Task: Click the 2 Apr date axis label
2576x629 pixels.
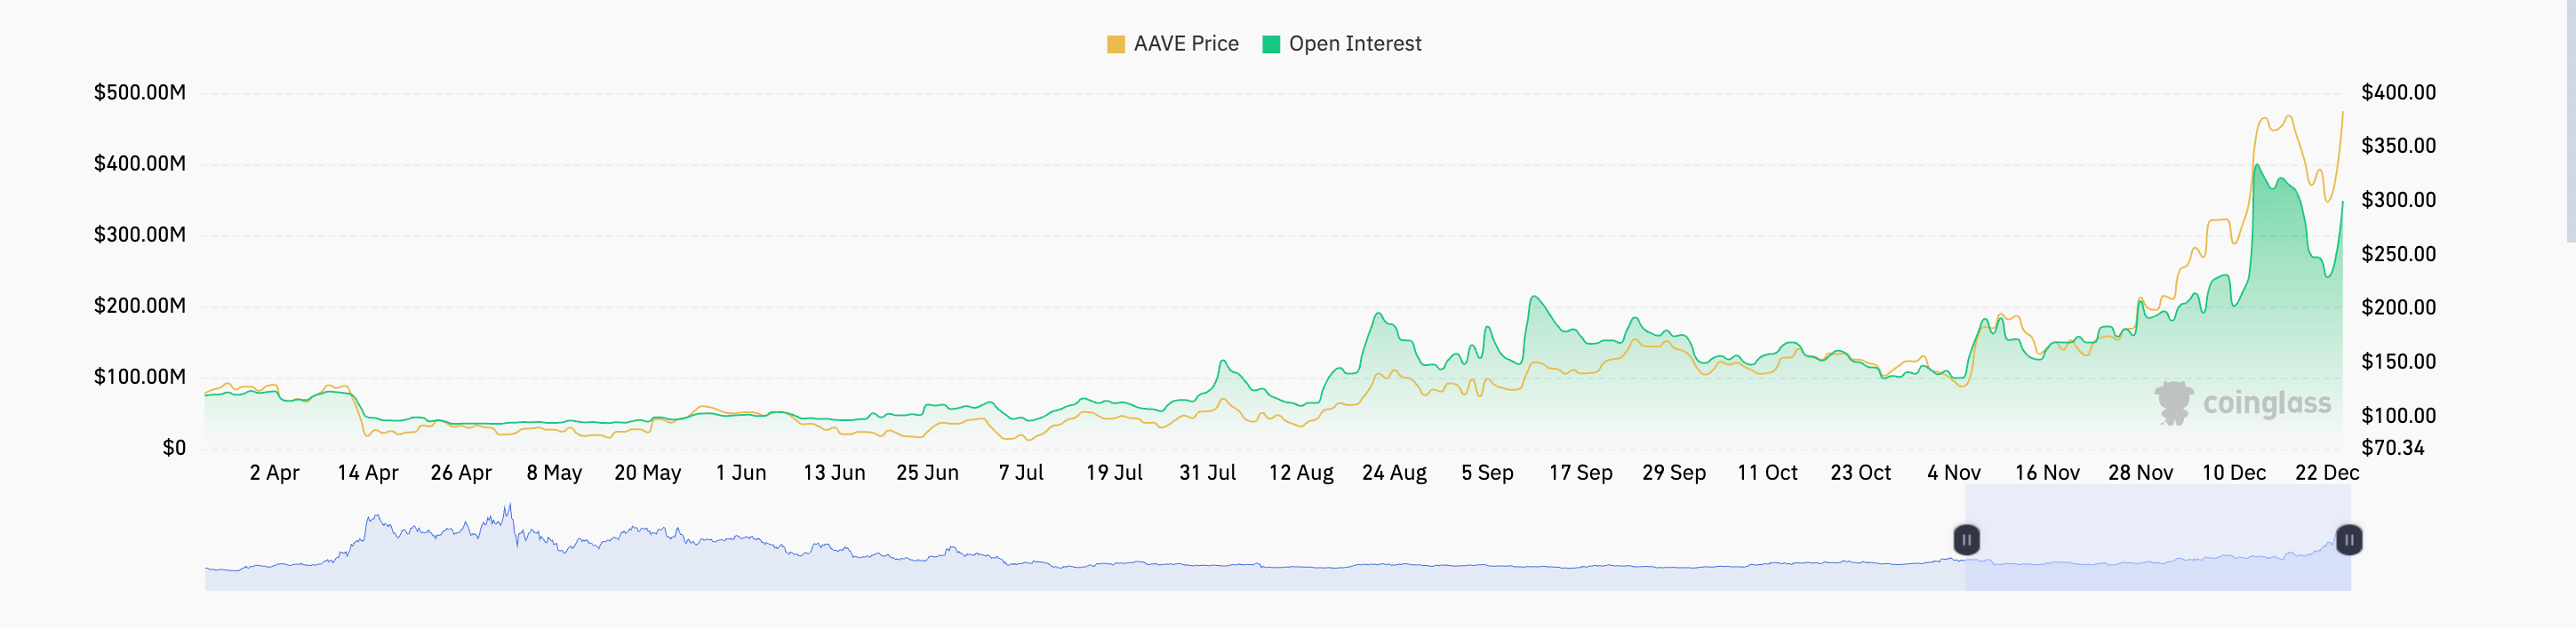Action: click(274, 473)
